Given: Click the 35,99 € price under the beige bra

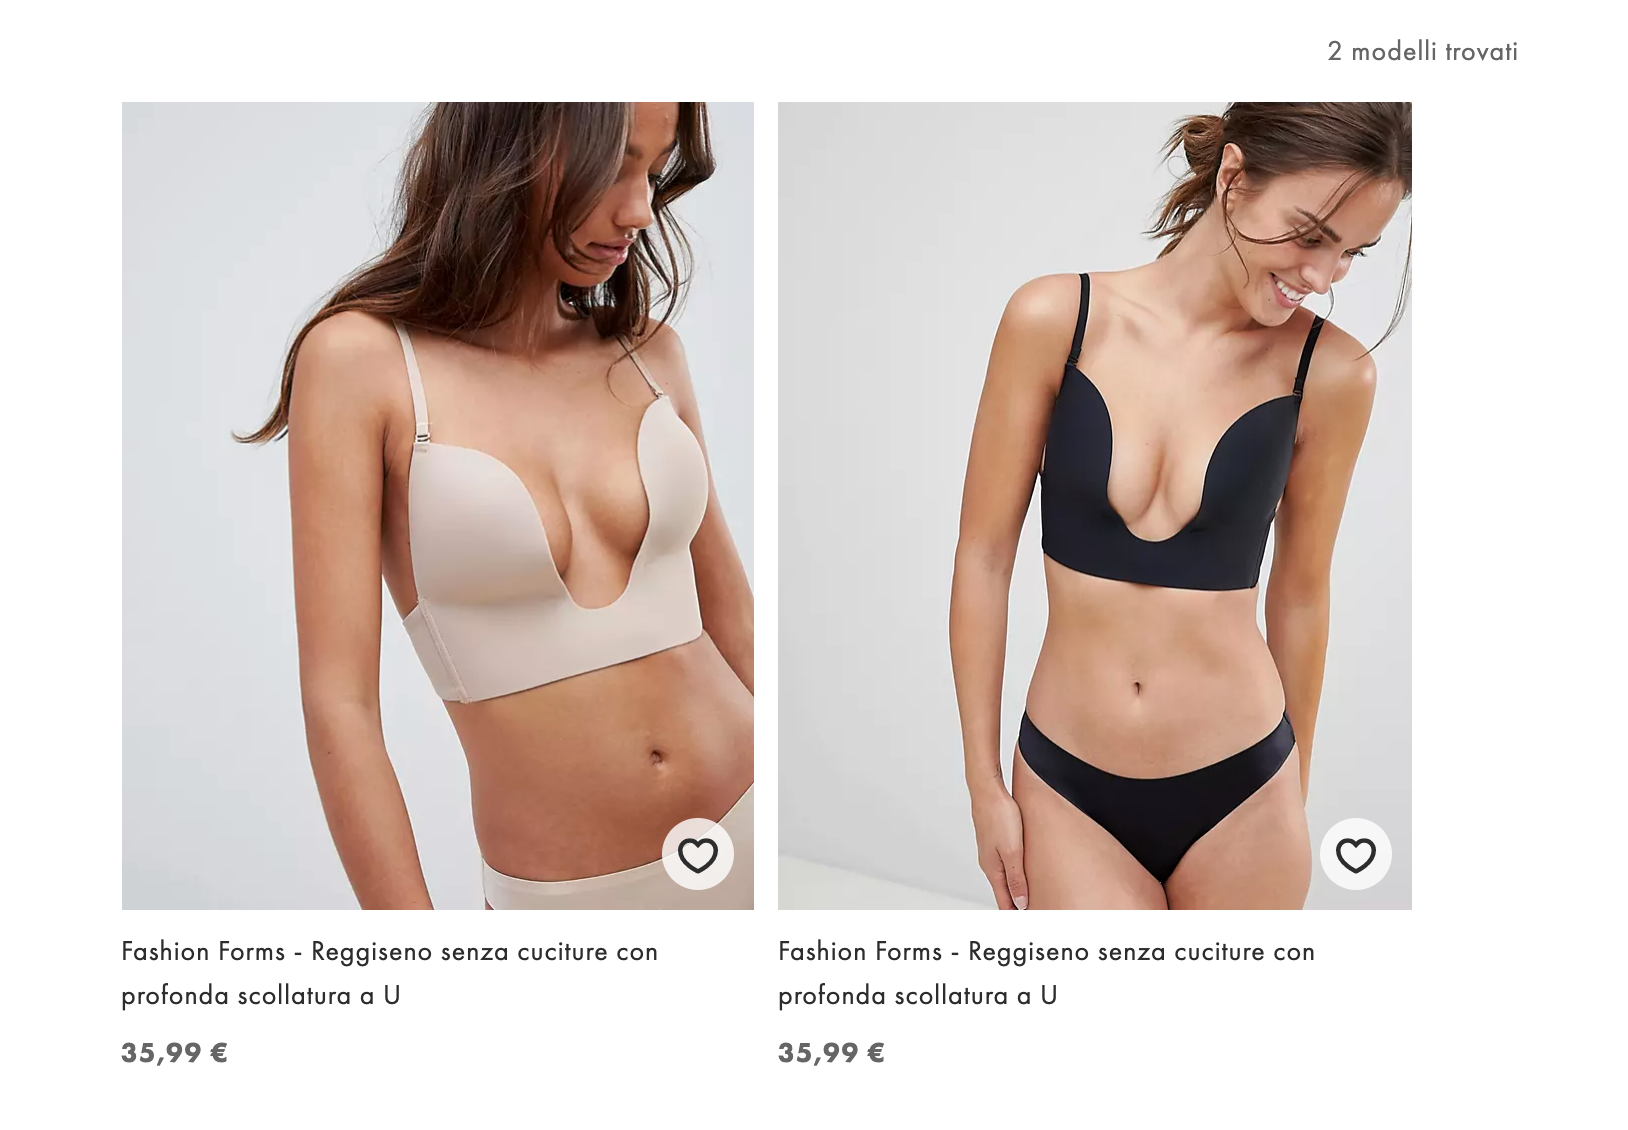Looking at the screenshot, I should 175,1053.
